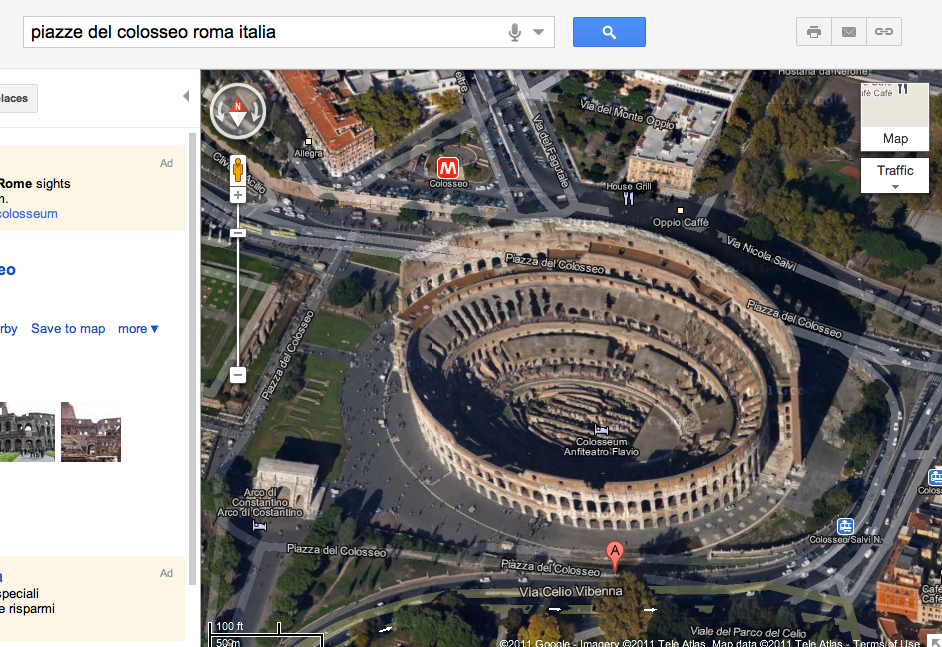The width and height of the screenshot is (942, 647).
Task: Click the Terms of Use link
Action: (886, 642)
